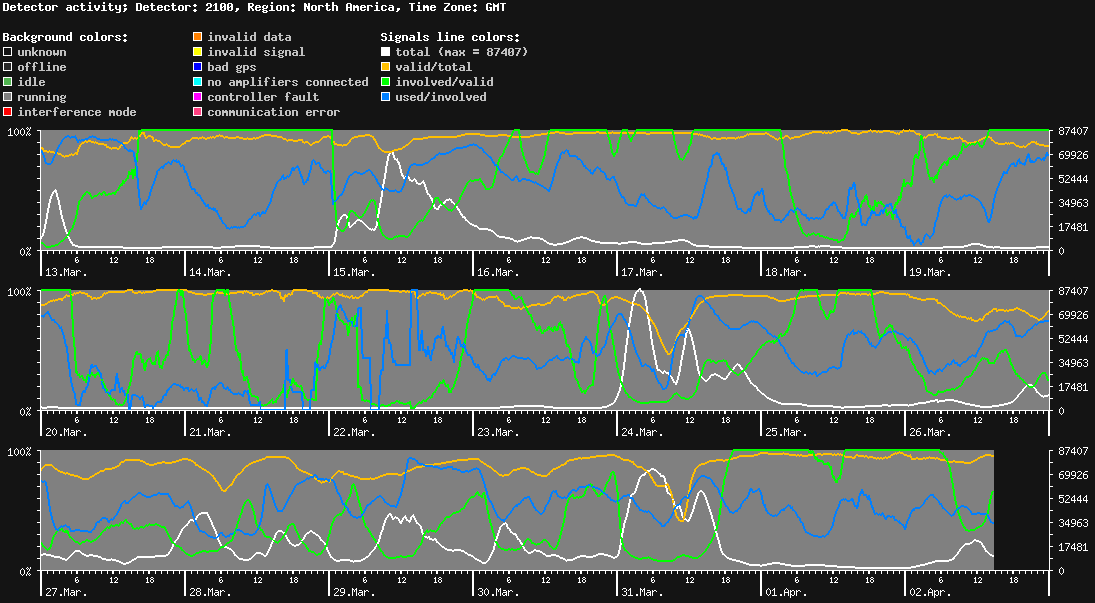Click the 15.Mar. date label
This screenshot has height=603, width=1095.
pyautogui.click(x=354, y=272)
